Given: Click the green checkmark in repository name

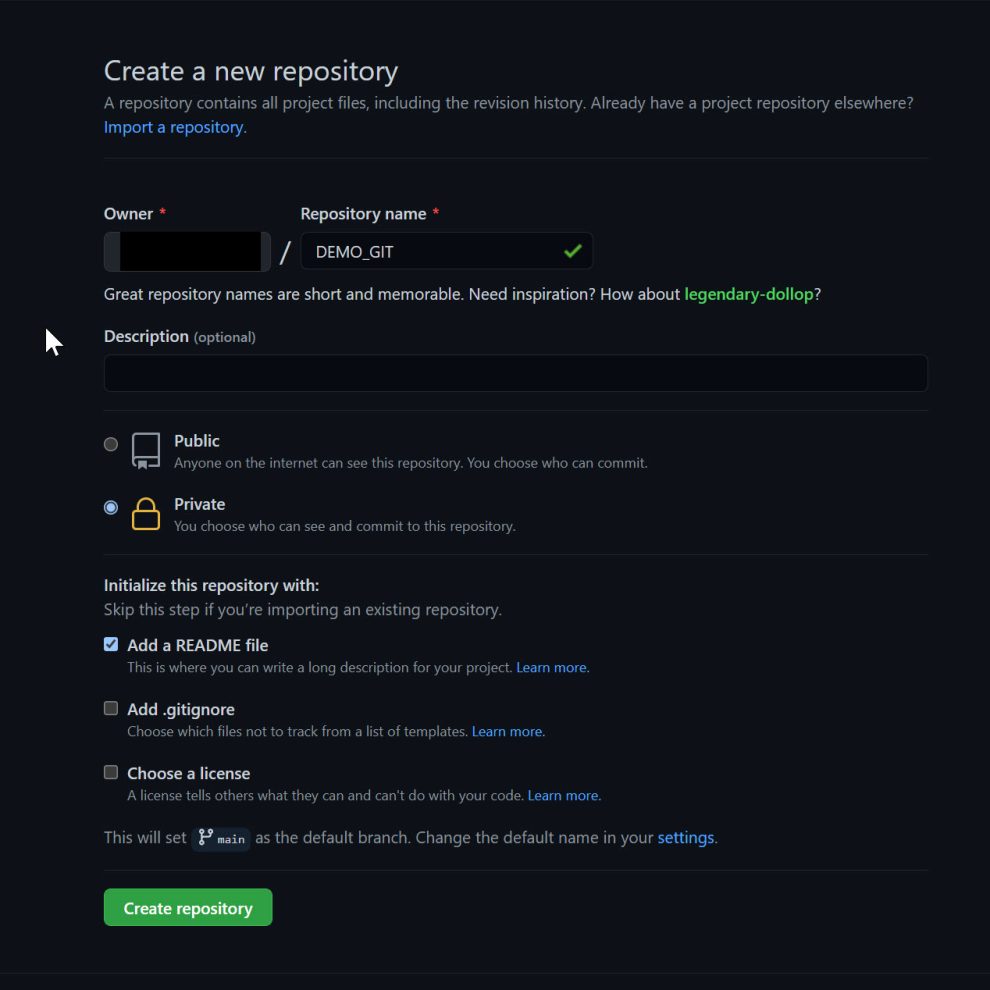Looking at the screenshot, I should tap(572, 251).
